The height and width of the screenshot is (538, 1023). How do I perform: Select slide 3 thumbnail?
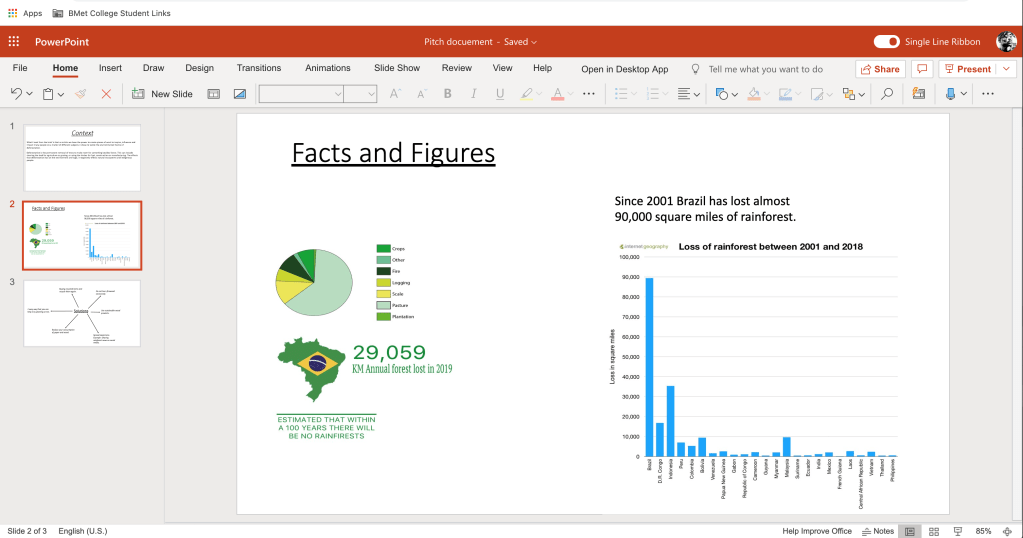82,313
